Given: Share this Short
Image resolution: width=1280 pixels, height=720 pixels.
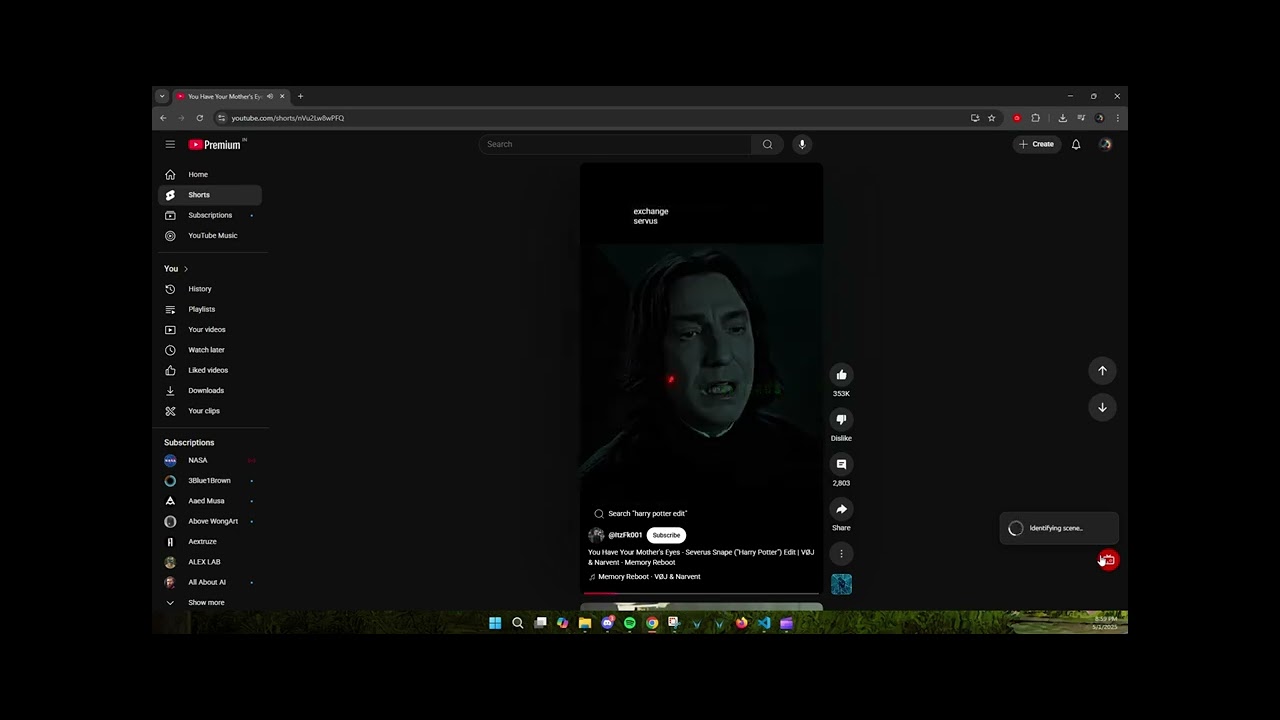Looking at the screenshot, I should click(841, 509).
